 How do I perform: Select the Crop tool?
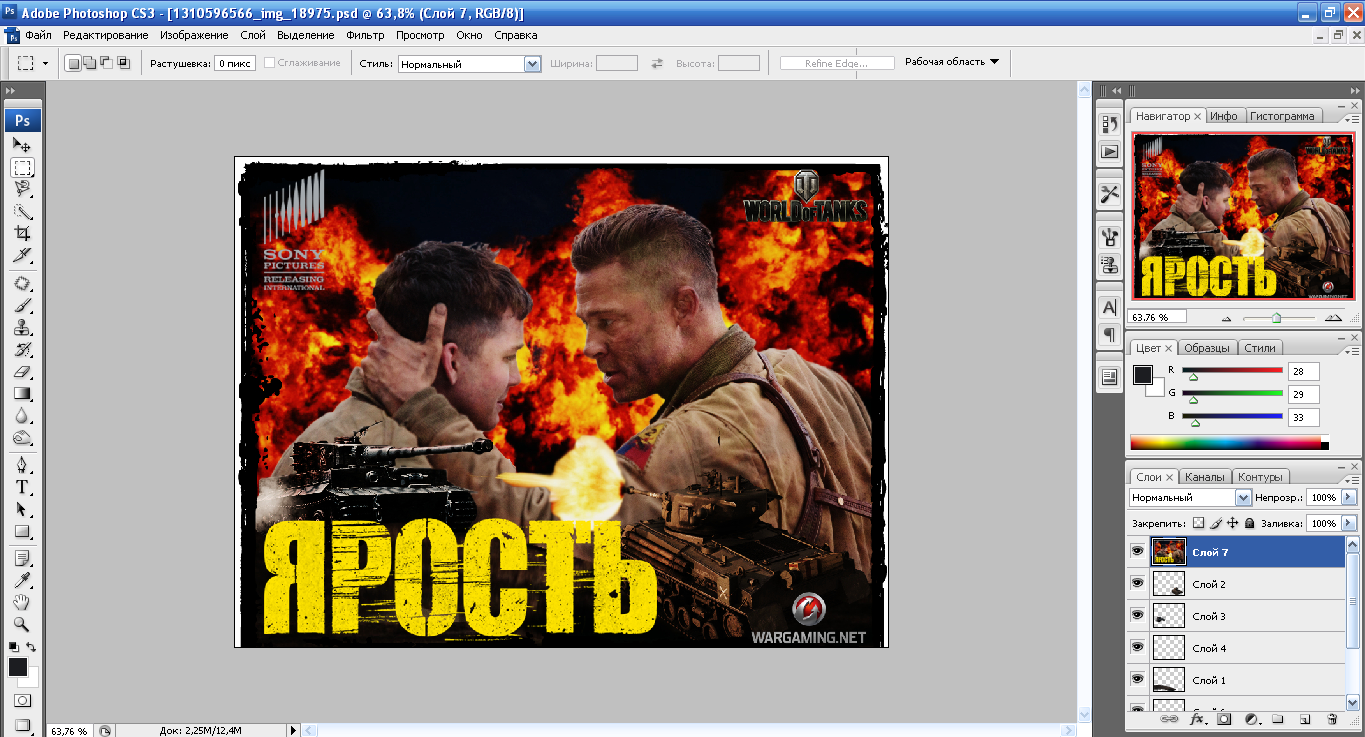(x=22, y=233)
